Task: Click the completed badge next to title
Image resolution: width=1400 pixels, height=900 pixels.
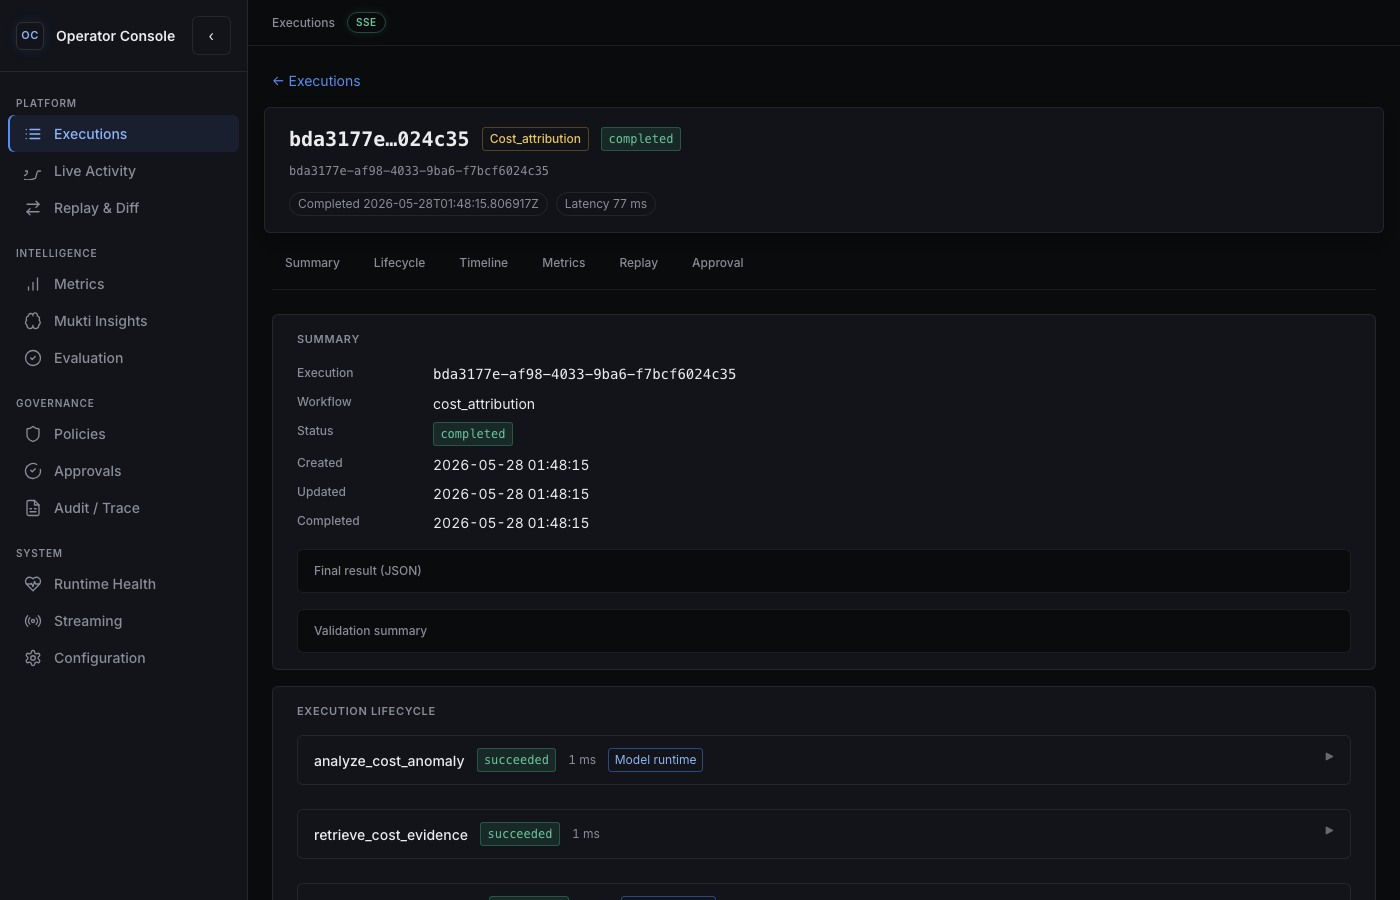Action: [x=641, y=139]
